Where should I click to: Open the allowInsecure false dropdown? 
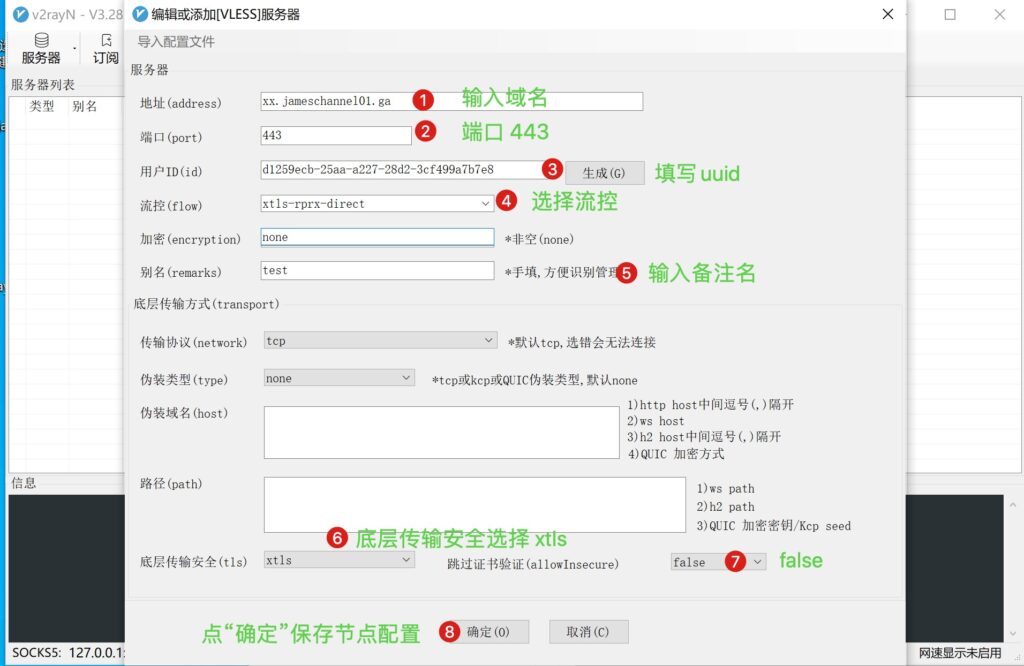(718, 562)
